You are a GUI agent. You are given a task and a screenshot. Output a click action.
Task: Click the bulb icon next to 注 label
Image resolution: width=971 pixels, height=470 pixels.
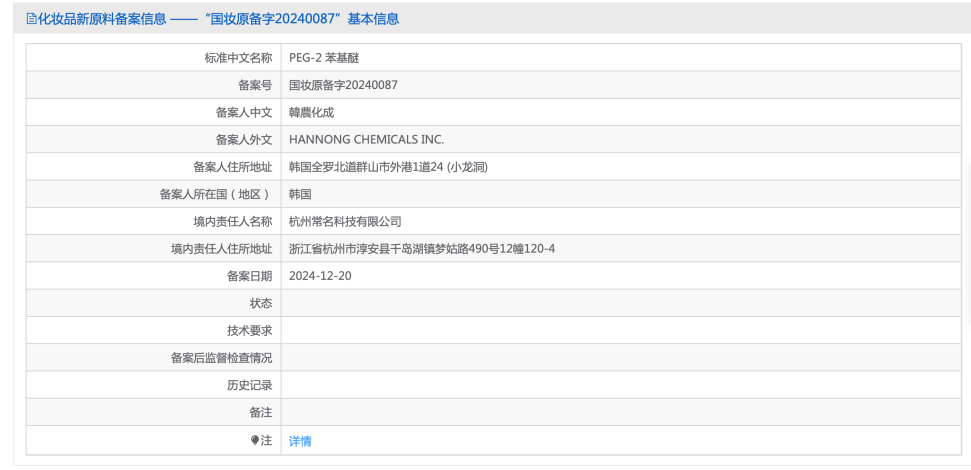click(x=255, y=440)
